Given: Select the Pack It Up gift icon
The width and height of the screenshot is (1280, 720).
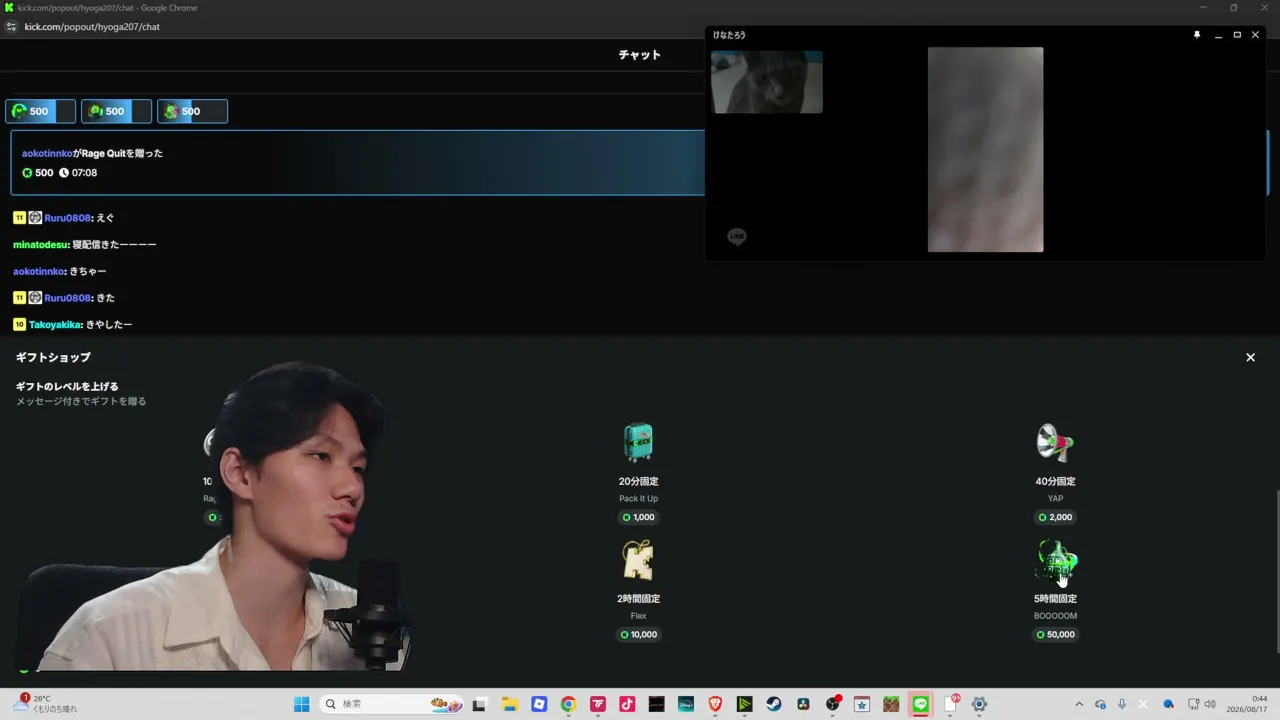Looking at the screenshot, I should pyautogui.click(x=638, y=442).
